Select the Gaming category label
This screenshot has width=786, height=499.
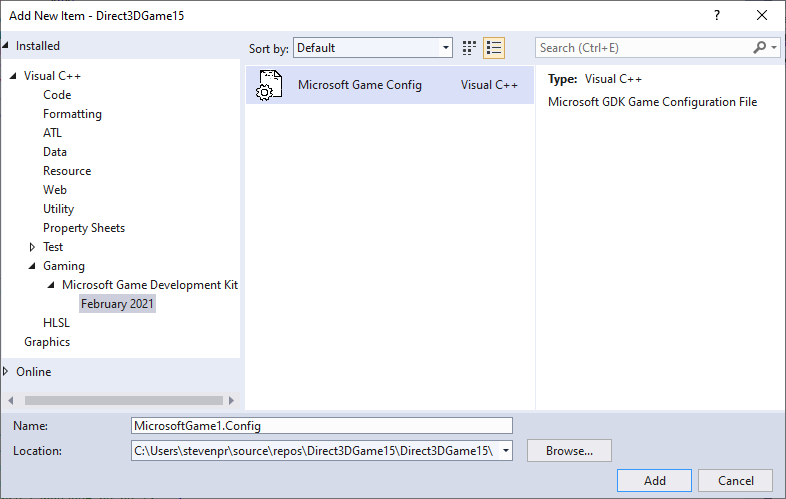click(x=64, y=266)
